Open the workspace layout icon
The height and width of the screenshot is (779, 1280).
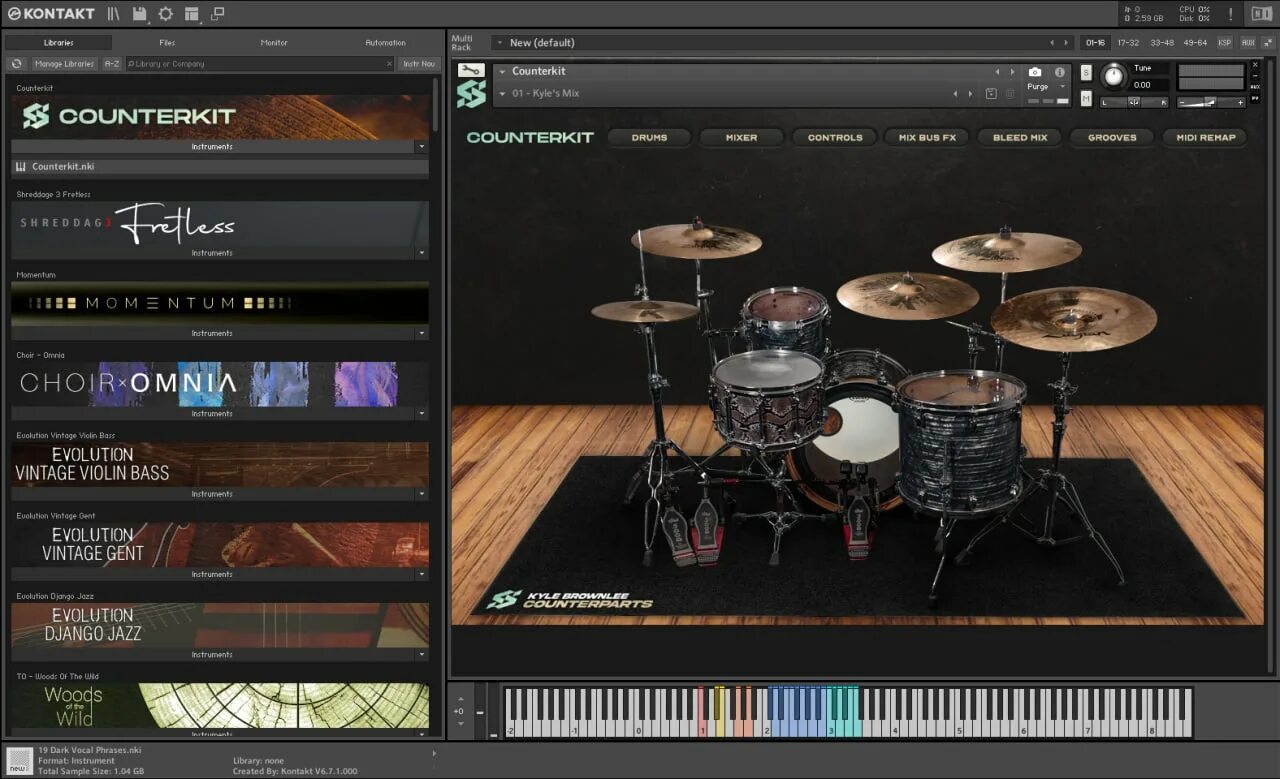pos(191,14)
